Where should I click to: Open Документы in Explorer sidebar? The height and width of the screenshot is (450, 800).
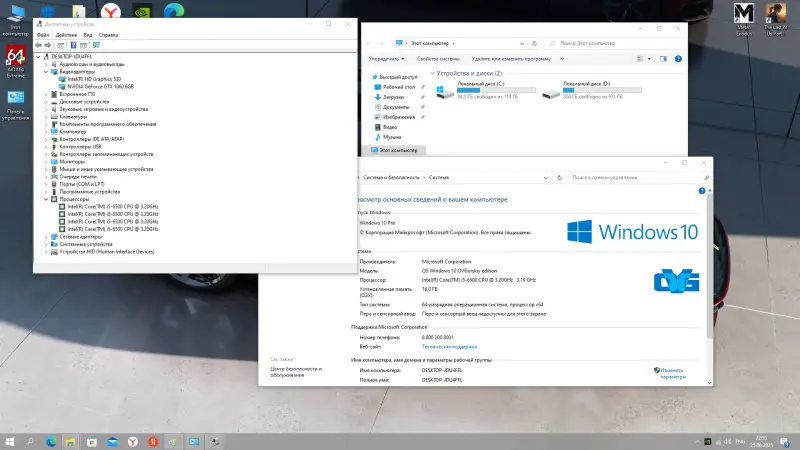point(396,107)
